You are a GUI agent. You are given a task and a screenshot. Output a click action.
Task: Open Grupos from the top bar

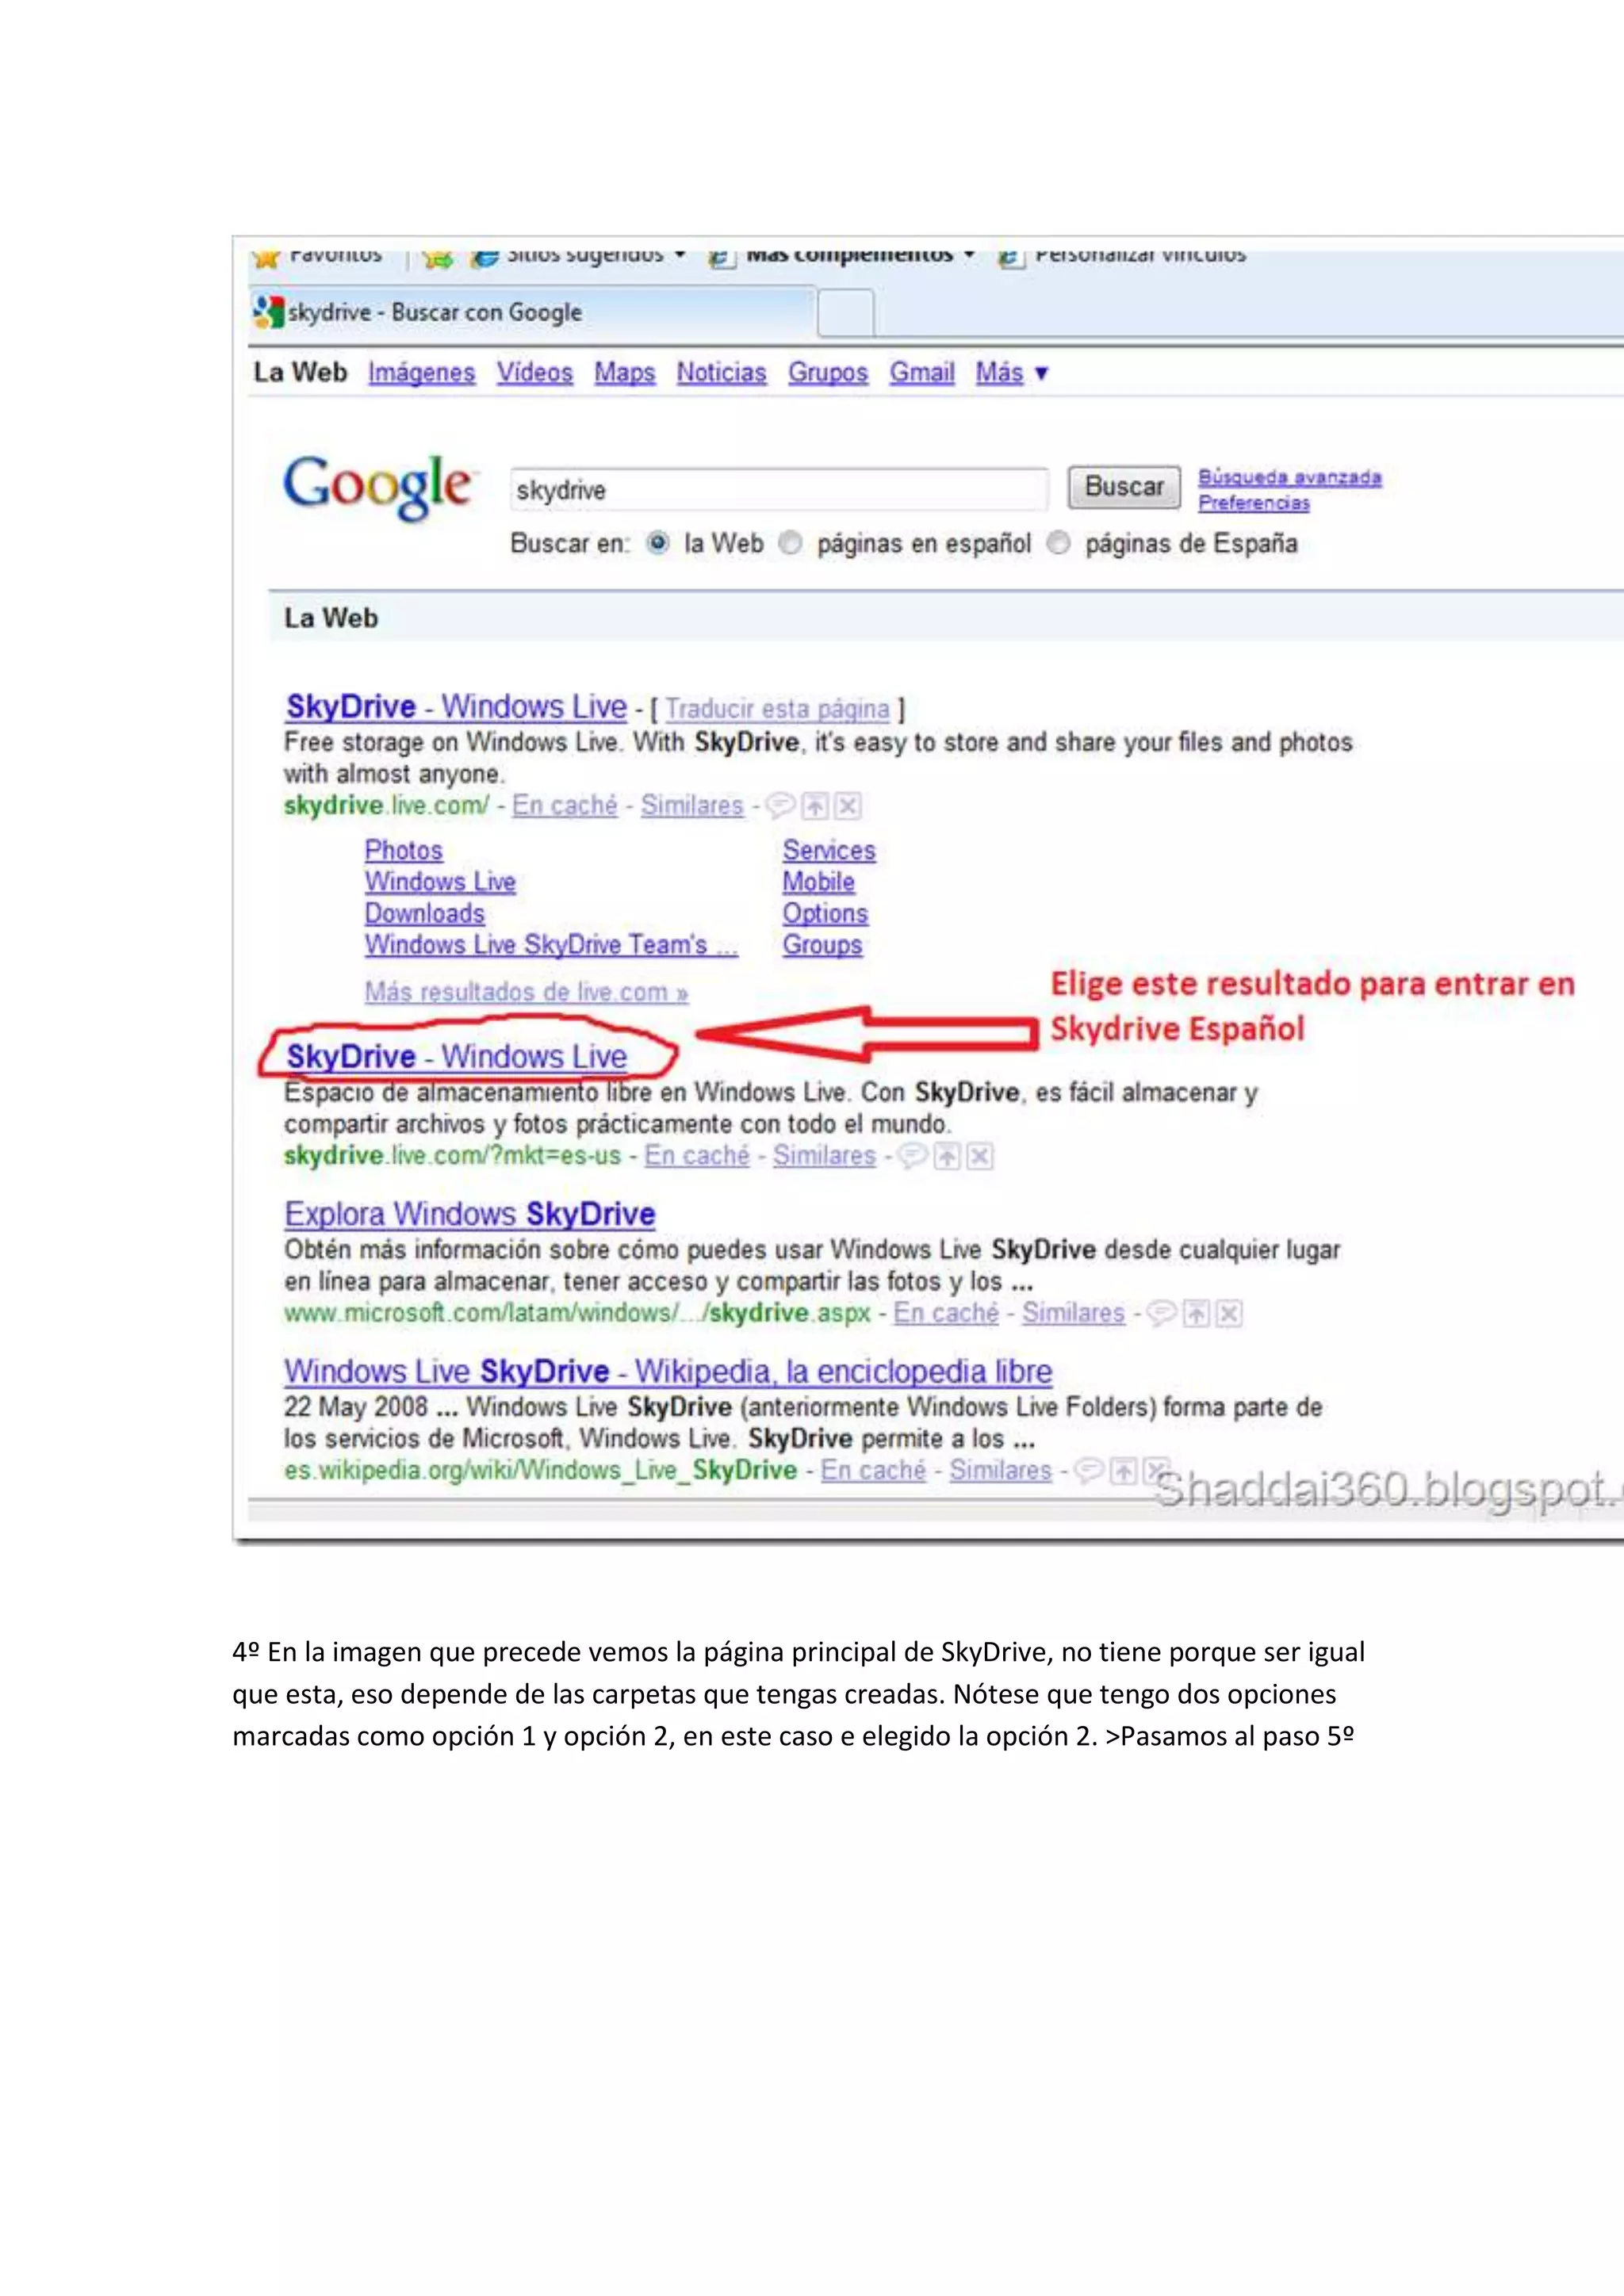[x=828, y=373]
